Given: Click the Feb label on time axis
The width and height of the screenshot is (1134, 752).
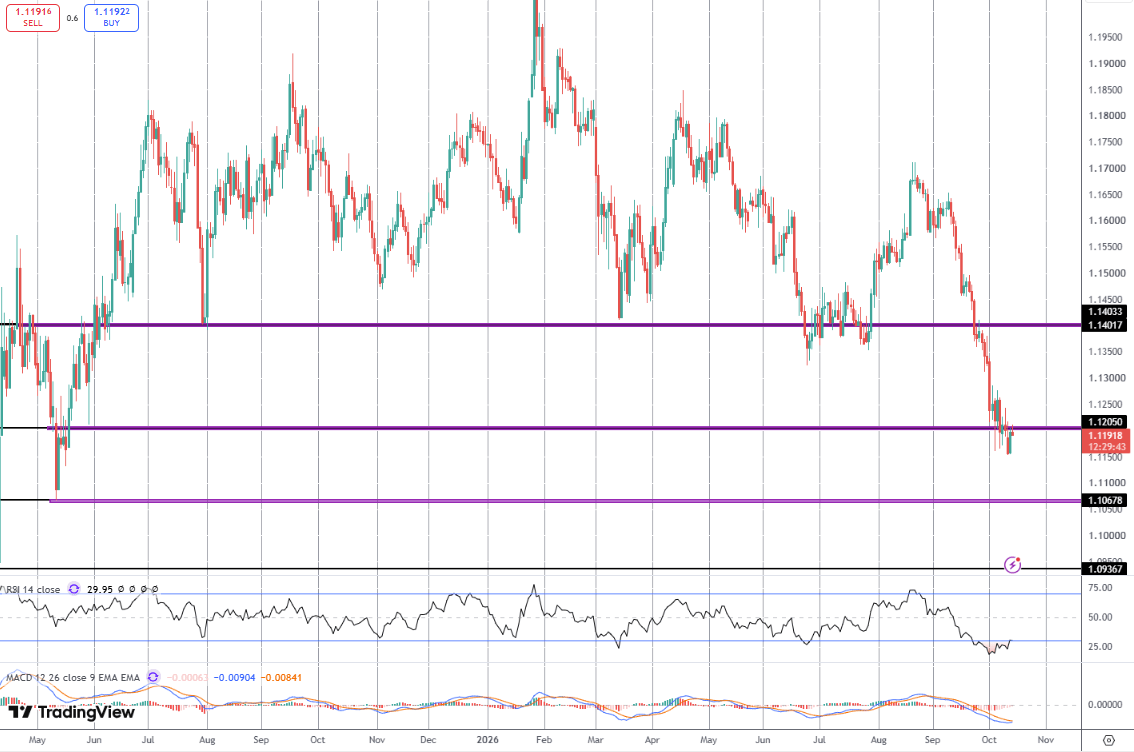Looking at the screenshot, I should (544, 740).
